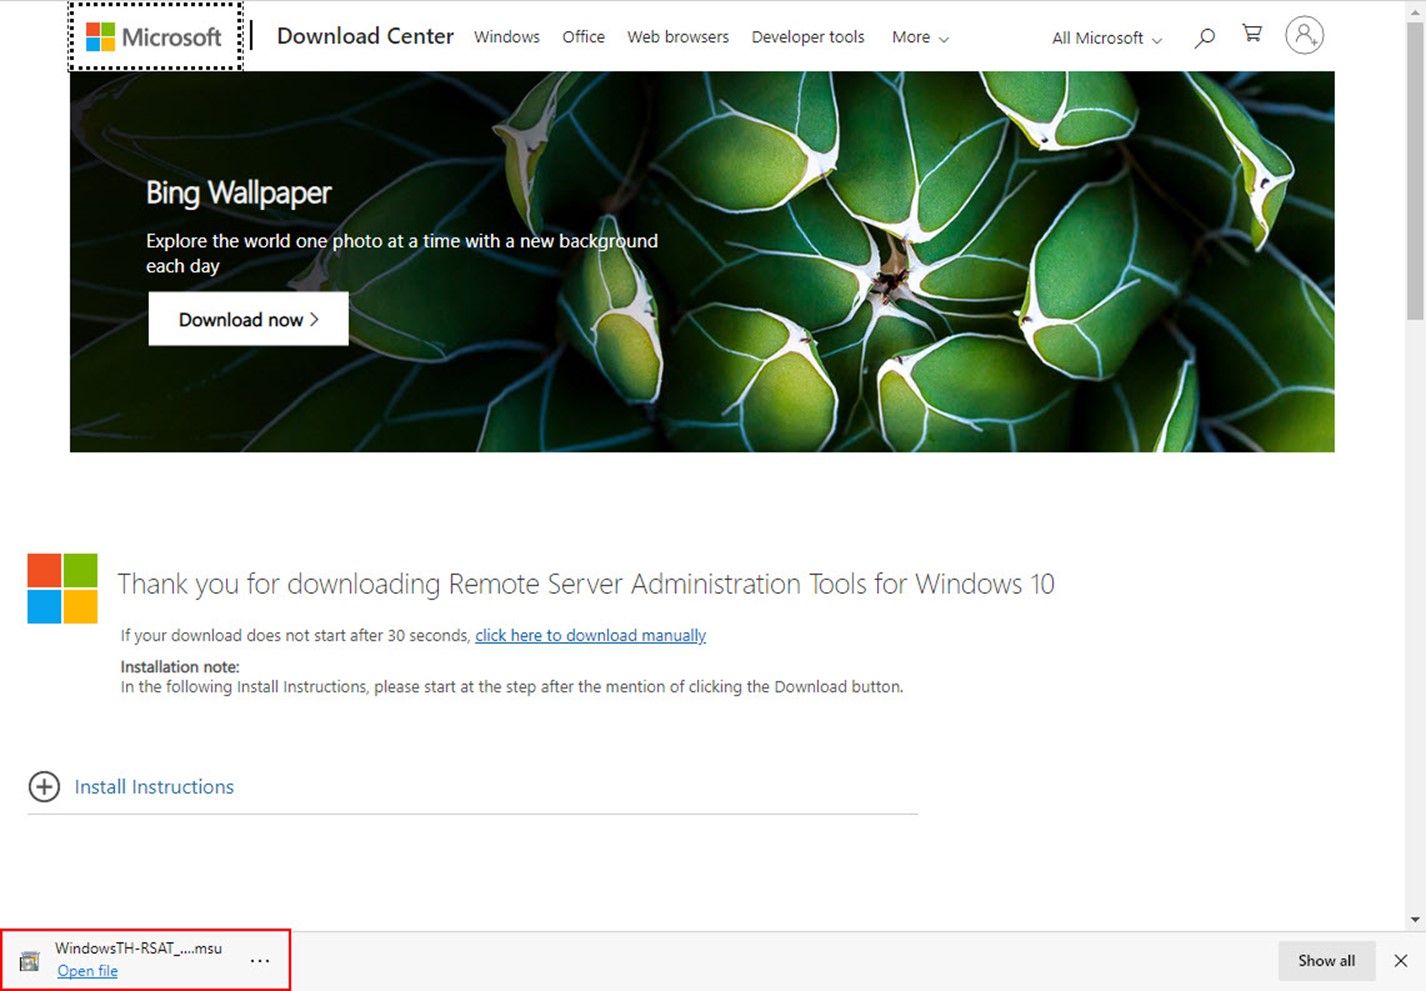Click the Download Center title link
Viewport: 1426px width, 991px height.
click(x=365, y=36)
